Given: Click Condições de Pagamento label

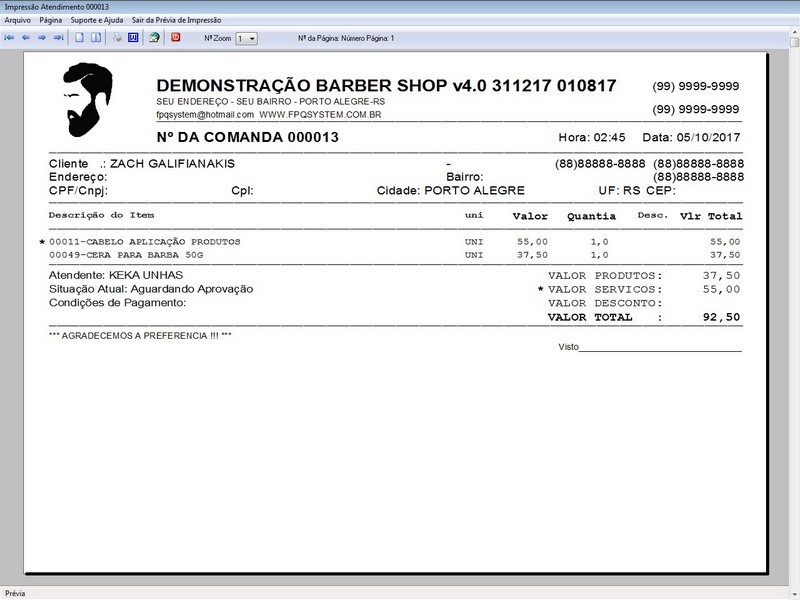Looking at the screenshot, I should pos(117,303).
